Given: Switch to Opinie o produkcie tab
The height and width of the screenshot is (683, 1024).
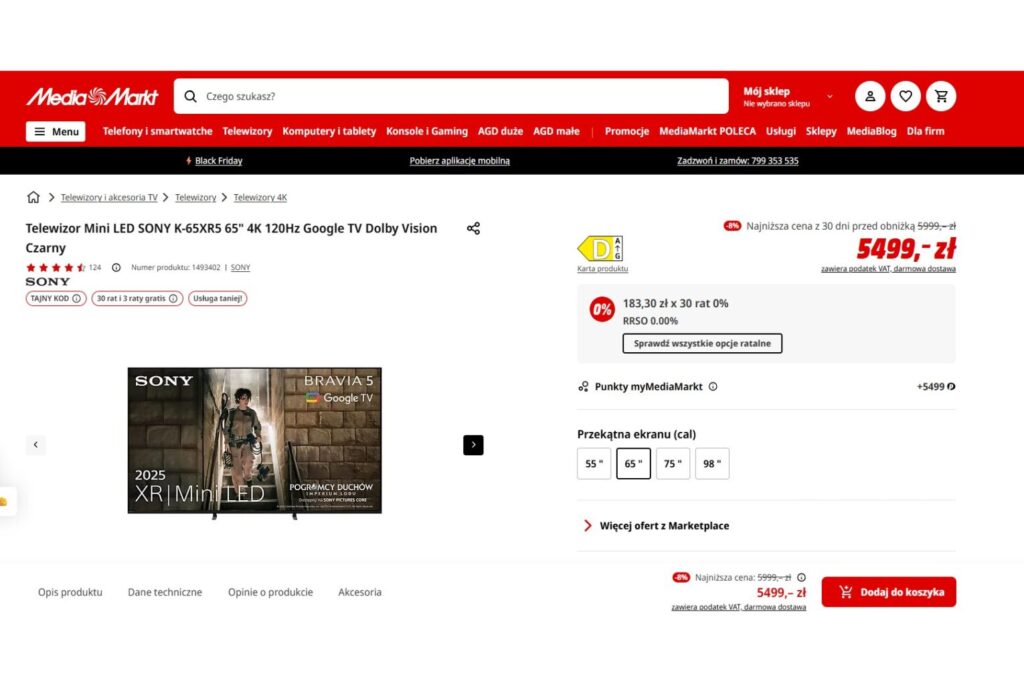Looking at the screenshot, I should coord(270,592).
